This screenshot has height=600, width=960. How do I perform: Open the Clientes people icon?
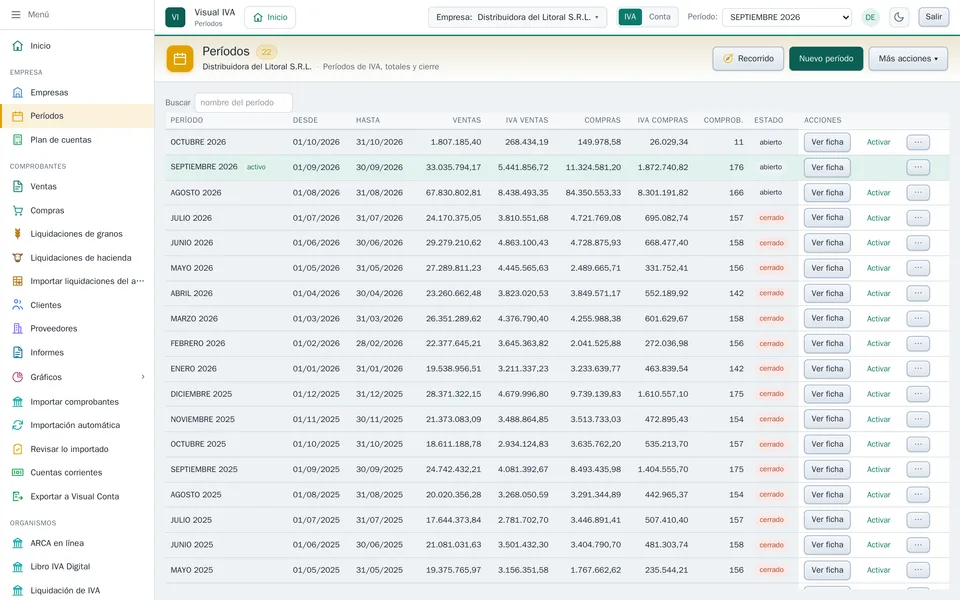[x=18, y=305]
